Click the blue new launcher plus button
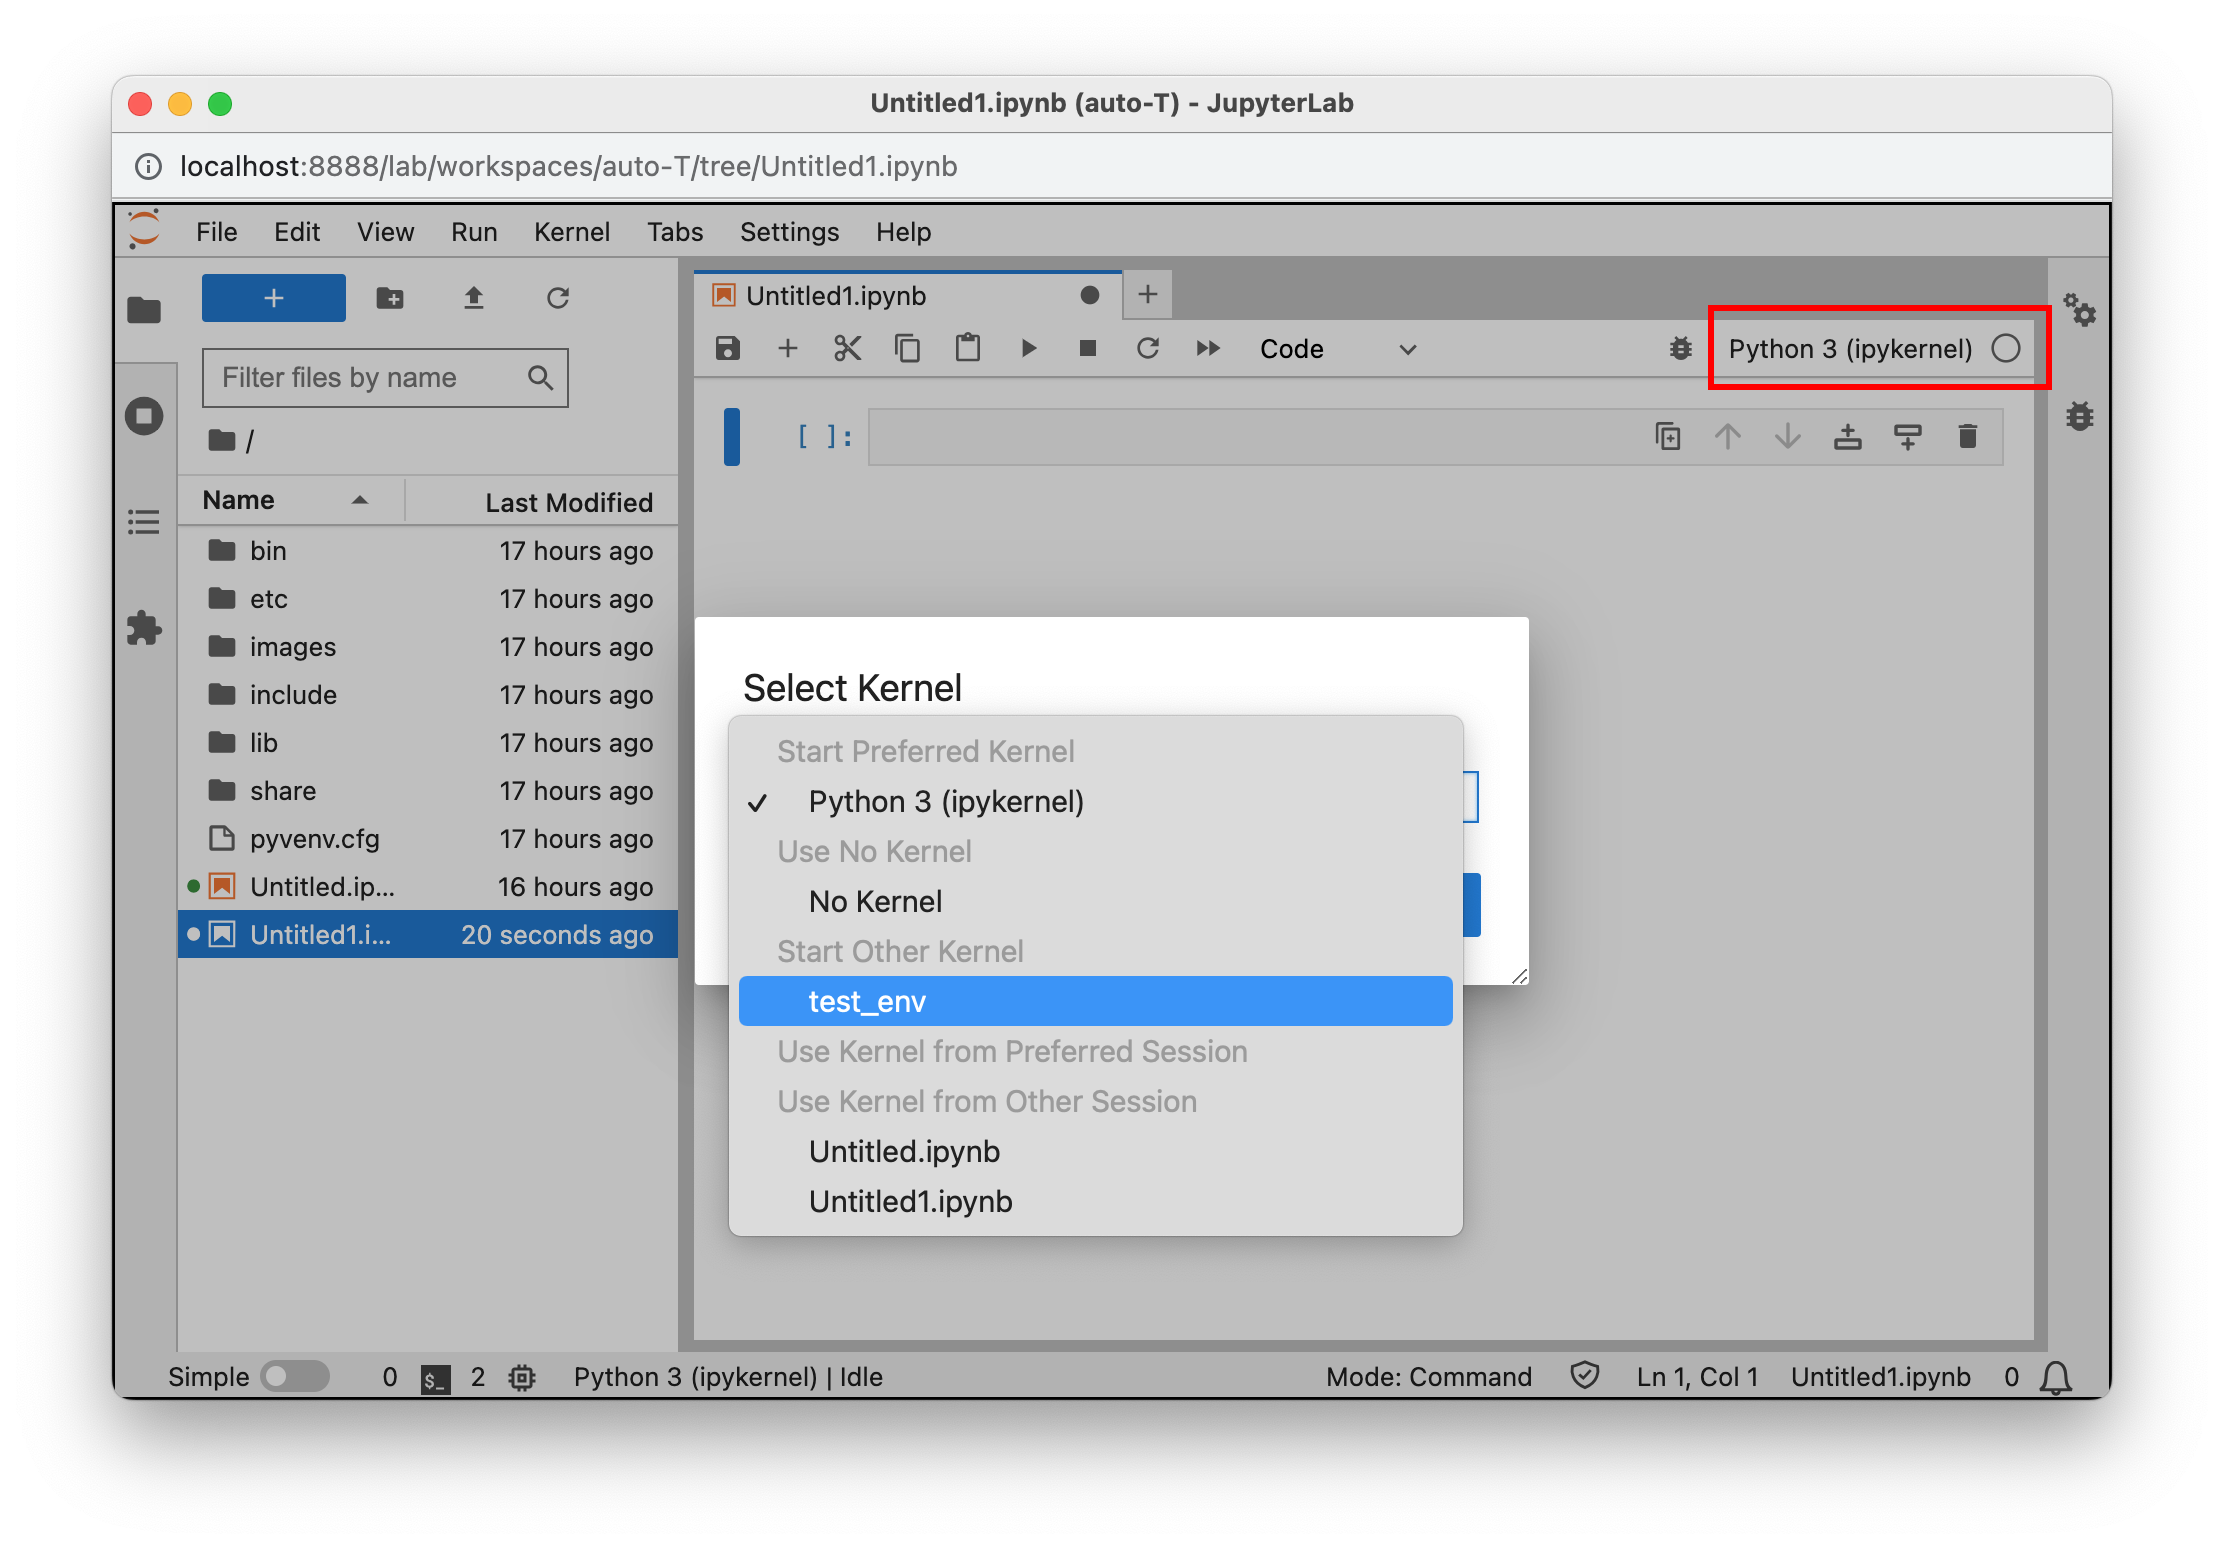This screenshot has width=2224, height=1548. pyautogui.click(x=273, y=298)
